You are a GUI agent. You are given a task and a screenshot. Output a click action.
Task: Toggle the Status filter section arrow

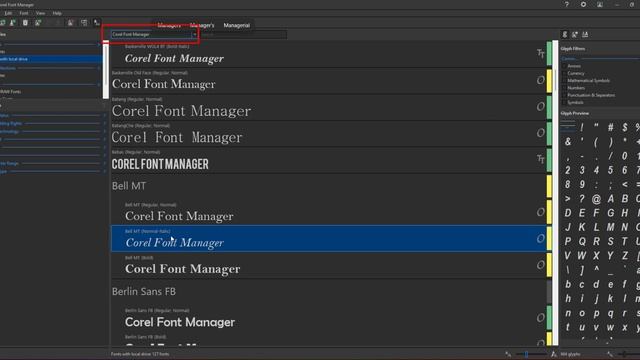point(104,116)
